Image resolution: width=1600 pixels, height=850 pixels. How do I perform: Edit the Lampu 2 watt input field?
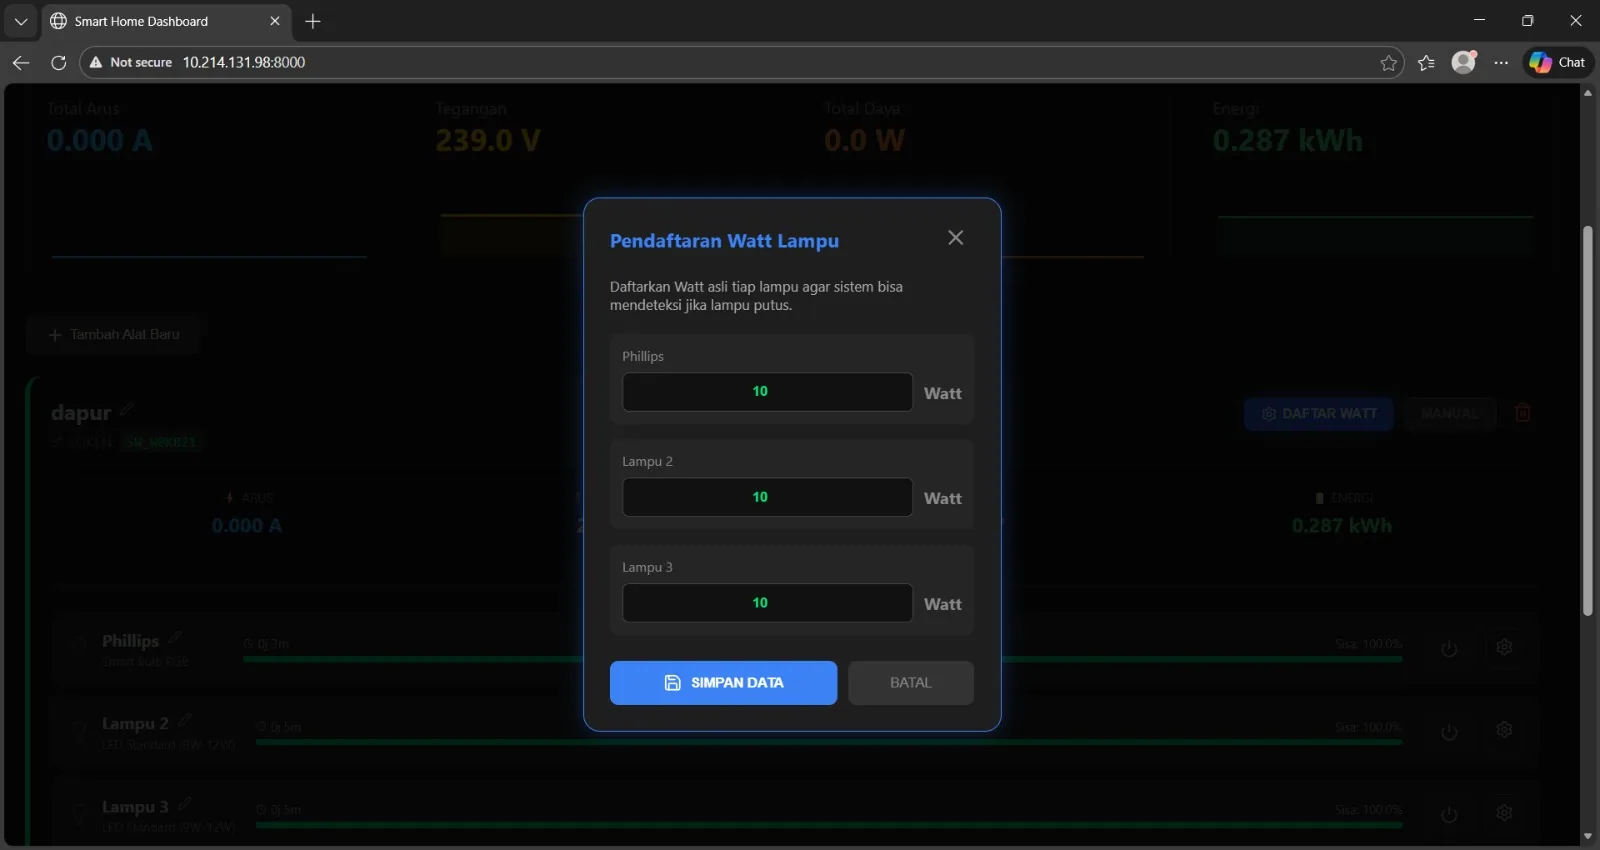click(x=767, y=497)
